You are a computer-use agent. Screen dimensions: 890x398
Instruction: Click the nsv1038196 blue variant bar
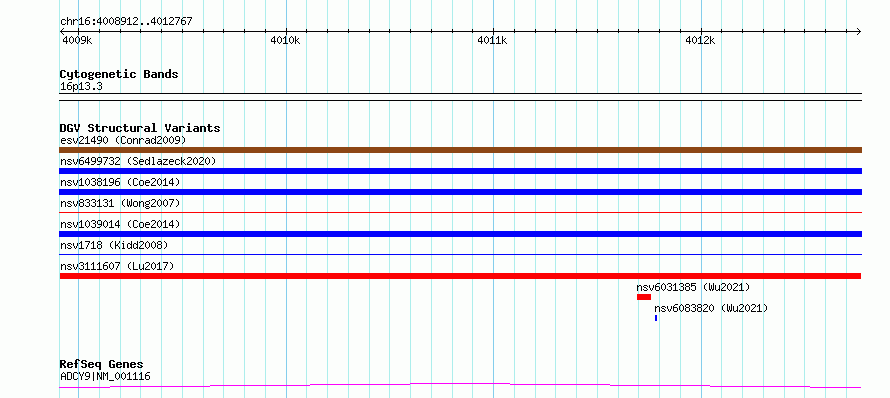pos(460,192)
